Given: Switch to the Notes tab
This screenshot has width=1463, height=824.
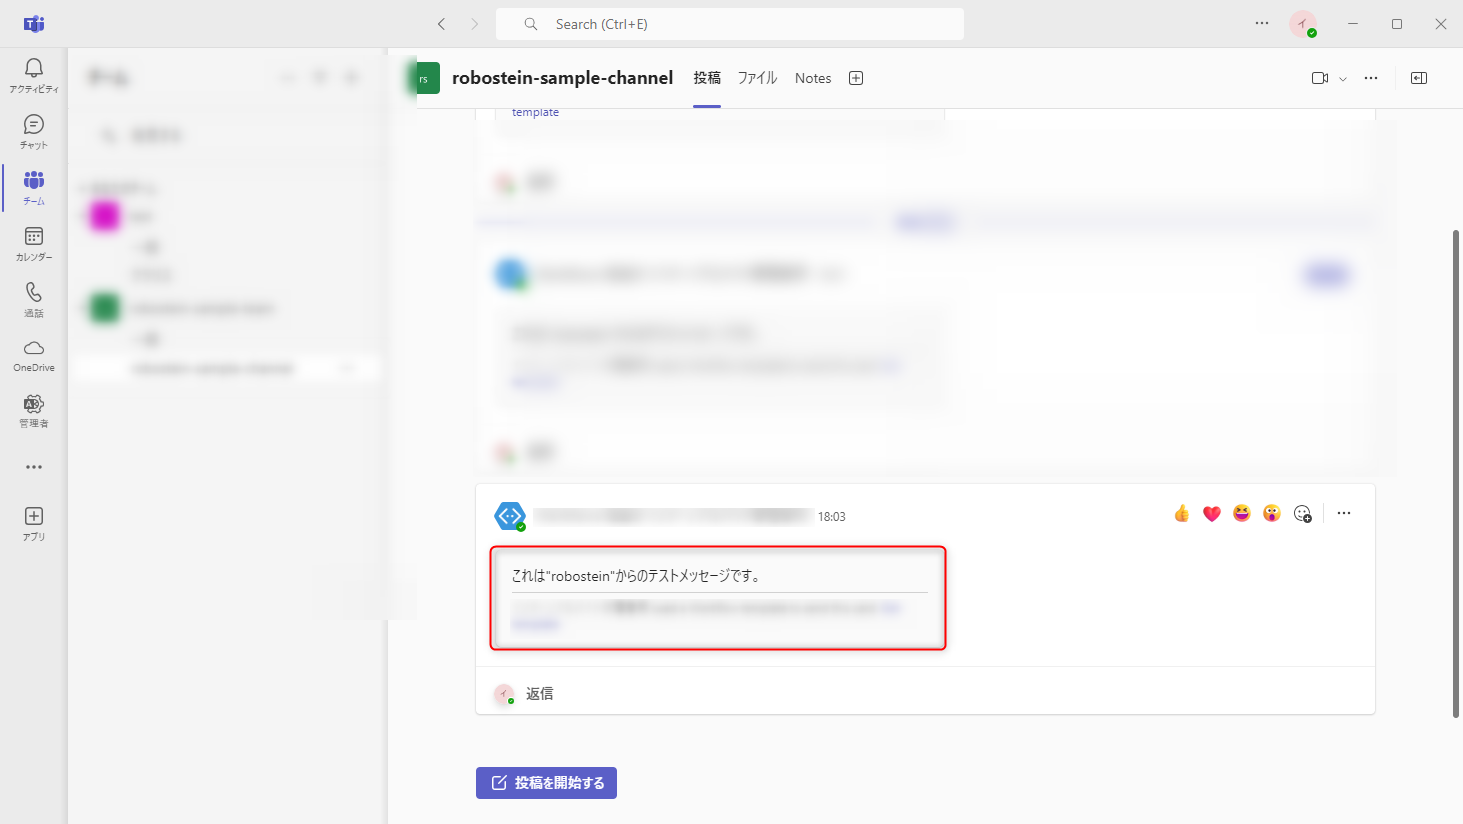Looking at the screenshot, I should coord(813,78).
